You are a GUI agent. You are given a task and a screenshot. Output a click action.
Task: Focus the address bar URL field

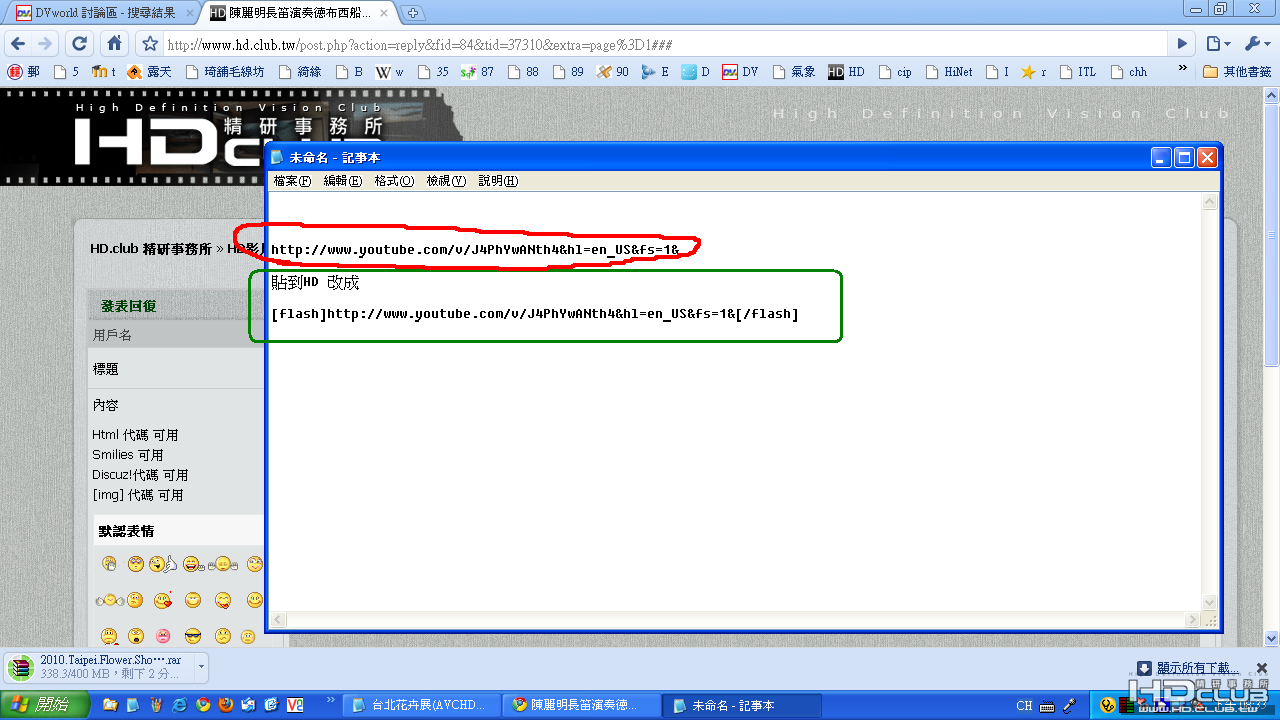click(665, 44)
